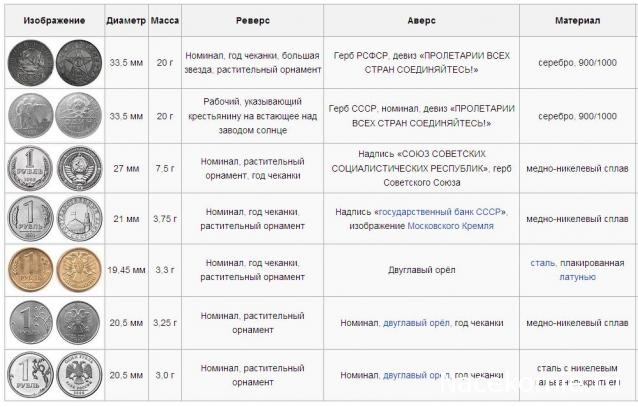Click the «Аверс» column header

pos(422,20)
